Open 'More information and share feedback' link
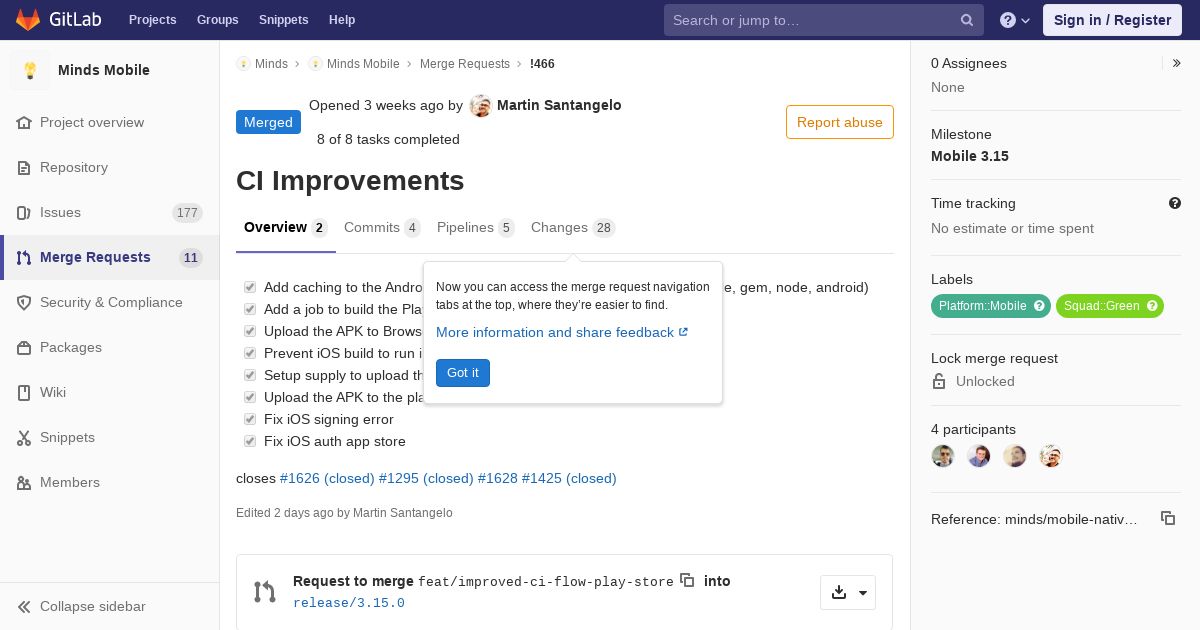Image resolution: width=1200 pixels, height=630 pixels. coord(562,332)
